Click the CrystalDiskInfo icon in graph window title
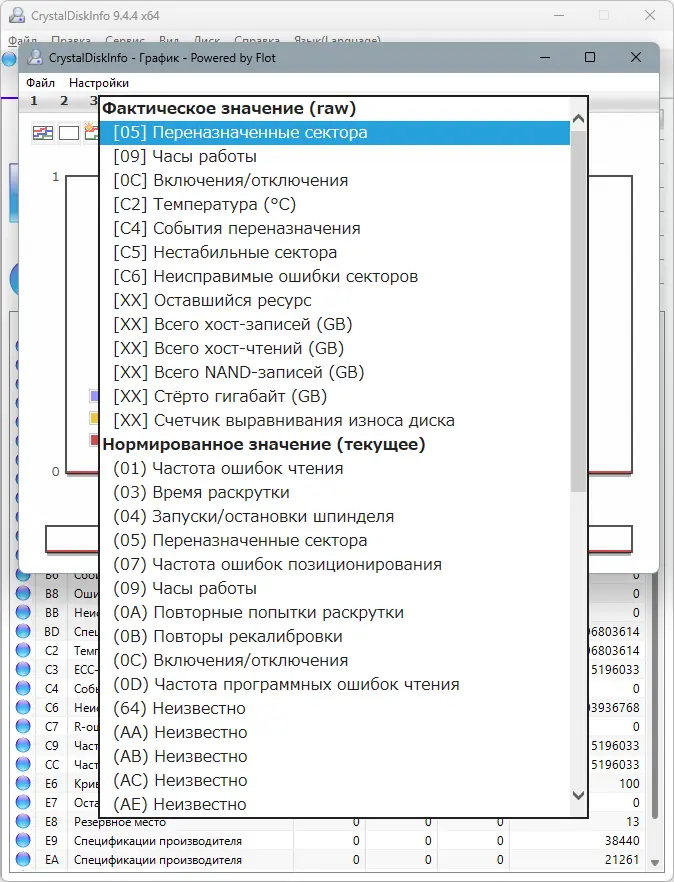Image resolution: width=674 pixels, height=882 pixels. tap(35, 57)
